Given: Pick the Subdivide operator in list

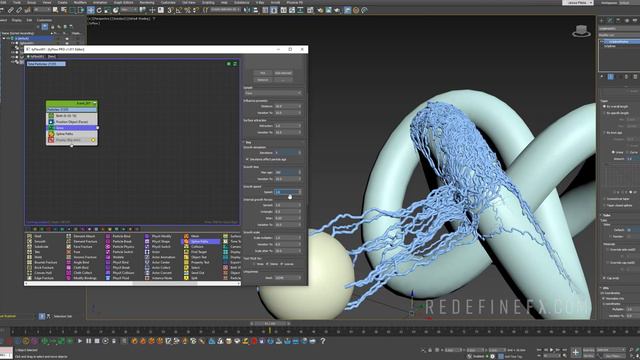Looking at the screenshot, I should pyautogui.click(x=41, y=247).
